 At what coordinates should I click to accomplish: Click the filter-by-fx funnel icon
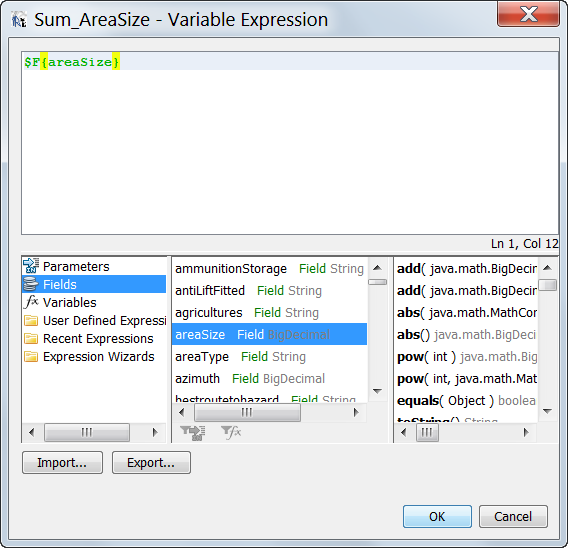(x=231, y=432)
